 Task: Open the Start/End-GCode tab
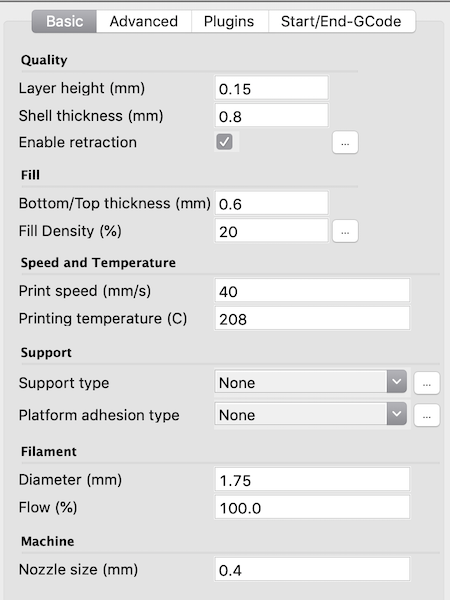pos(341,21)
